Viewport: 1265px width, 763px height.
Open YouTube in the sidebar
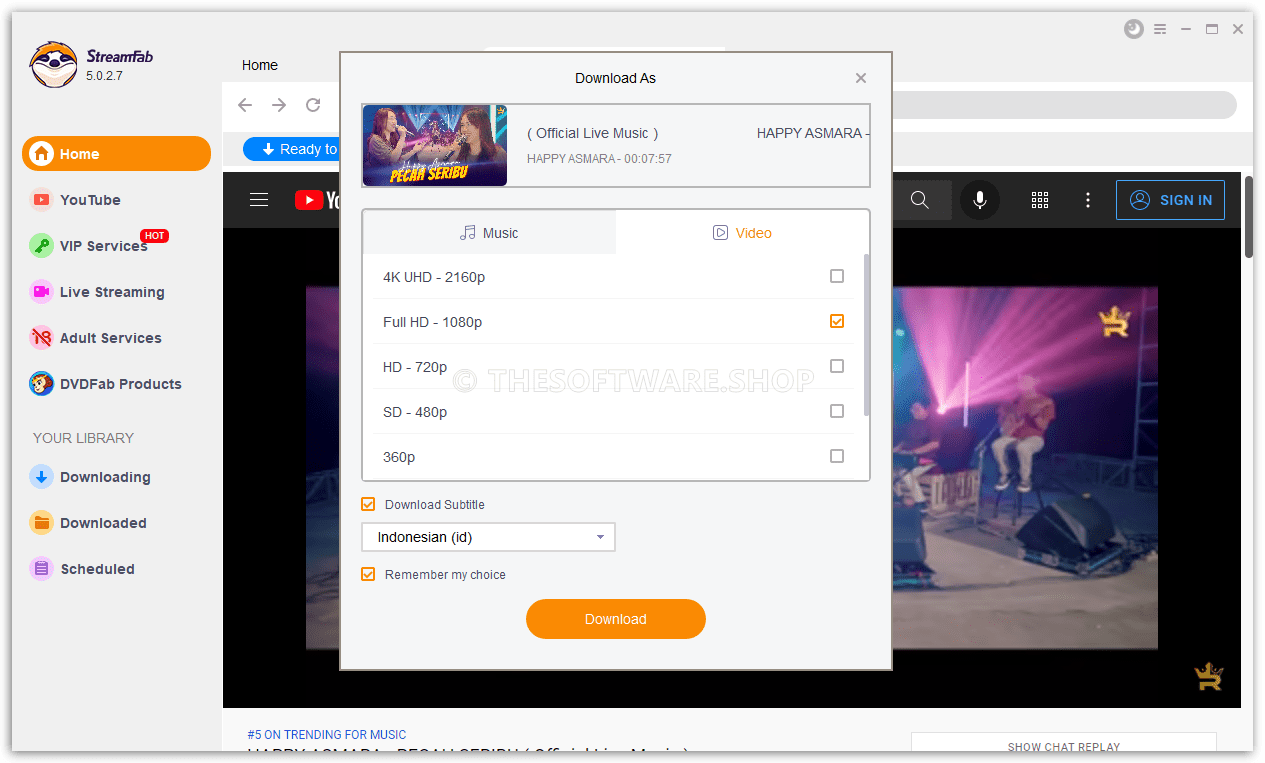pos(90,200)
